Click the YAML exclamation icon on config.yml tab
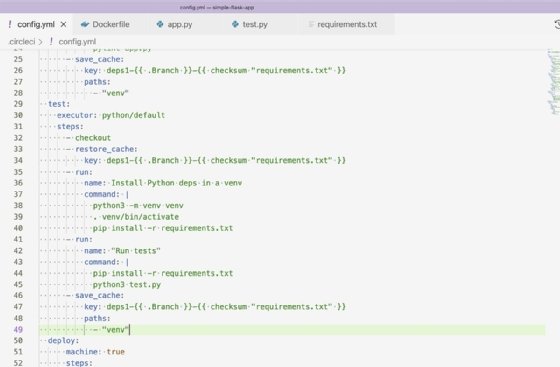Screen dimensions: 560x367 click(10, 24)
